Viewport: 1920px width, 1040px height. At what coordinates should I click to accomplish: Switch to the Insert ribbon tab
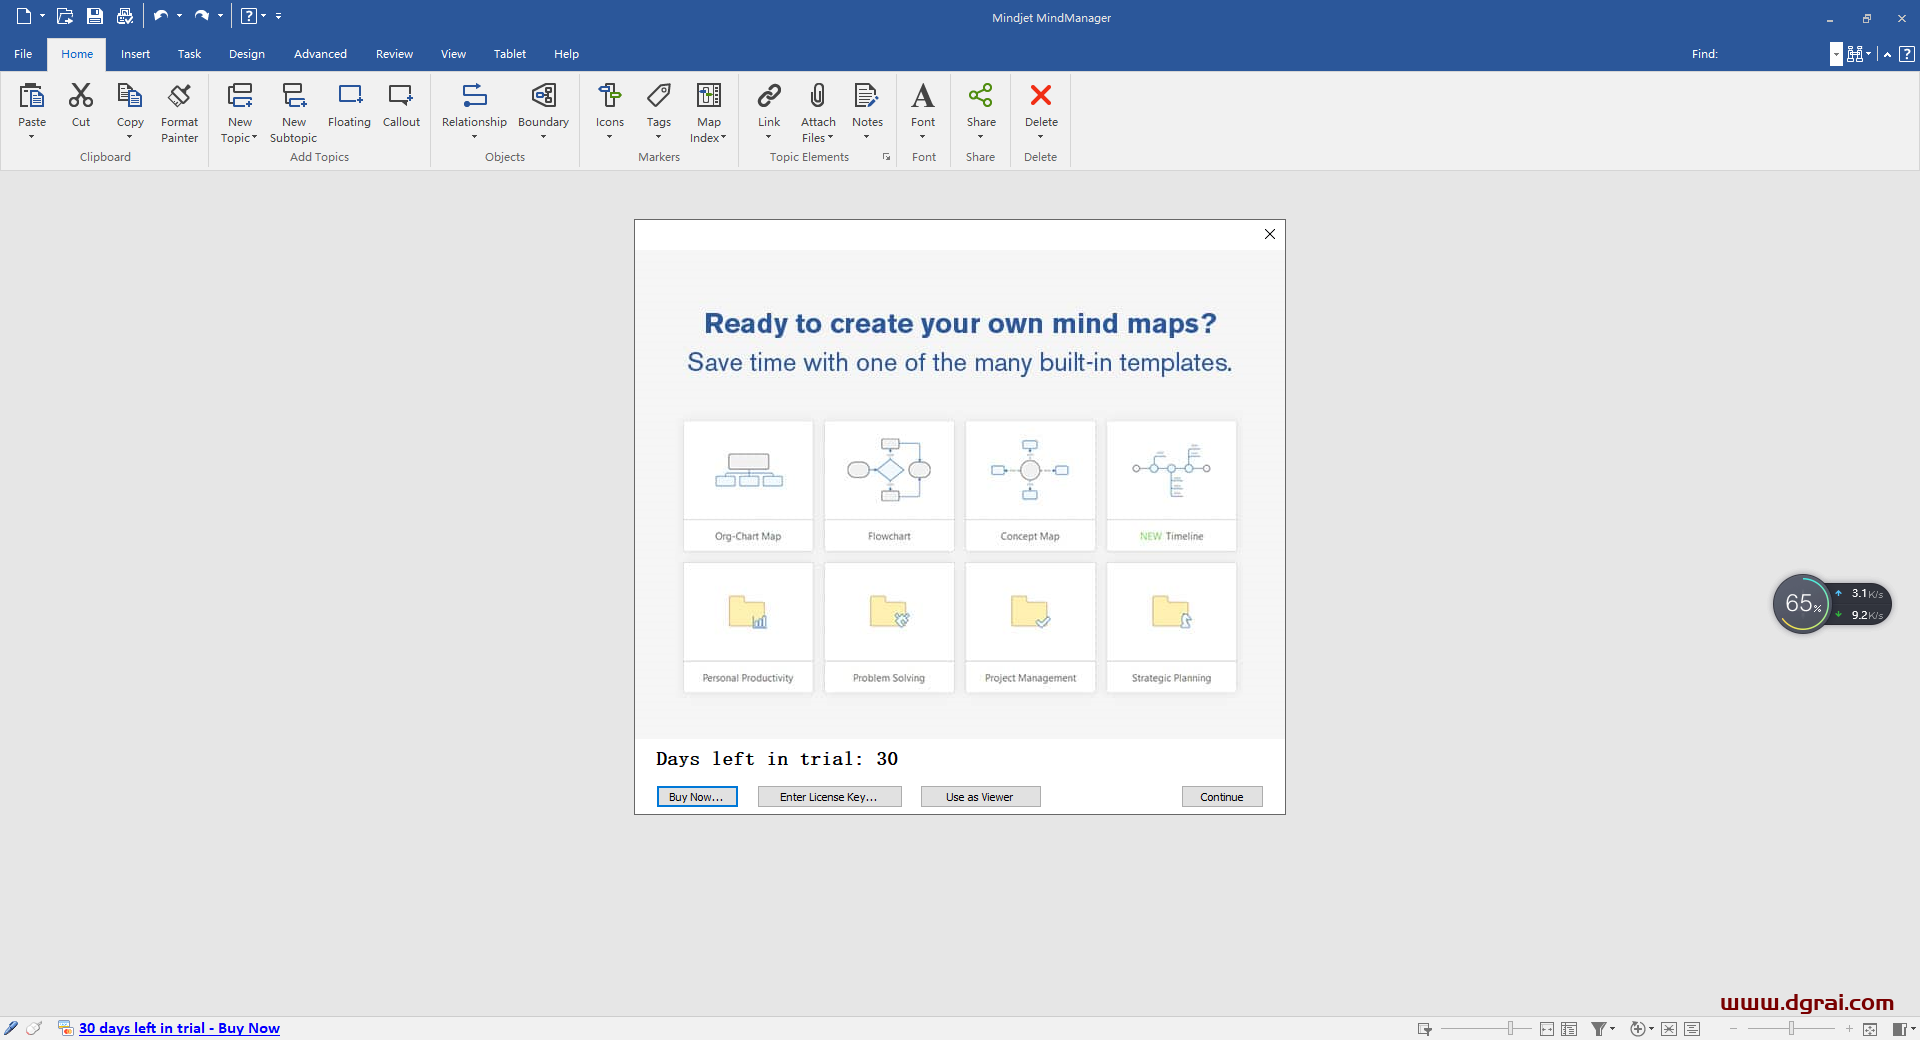click(x=135, y=54)
